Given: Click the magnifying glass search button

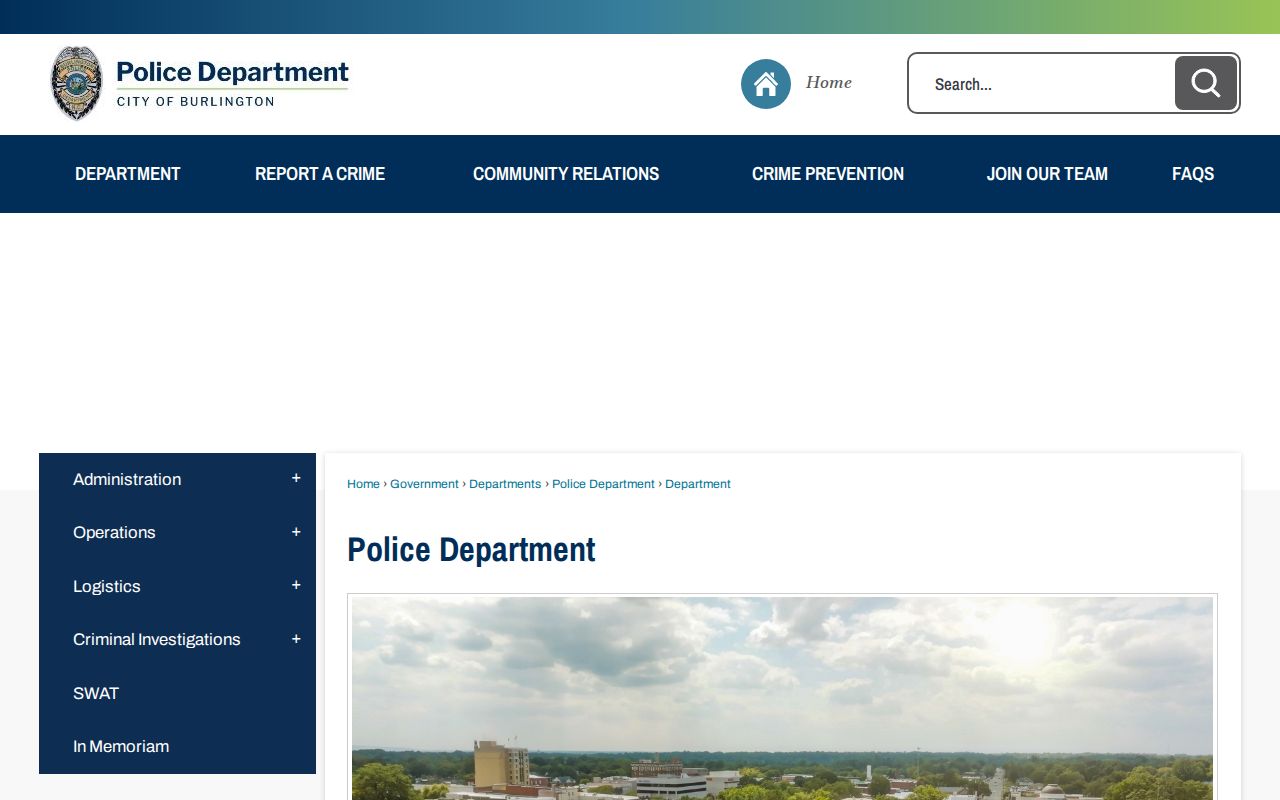Looking at the screenshot, I should (1206, 83).
